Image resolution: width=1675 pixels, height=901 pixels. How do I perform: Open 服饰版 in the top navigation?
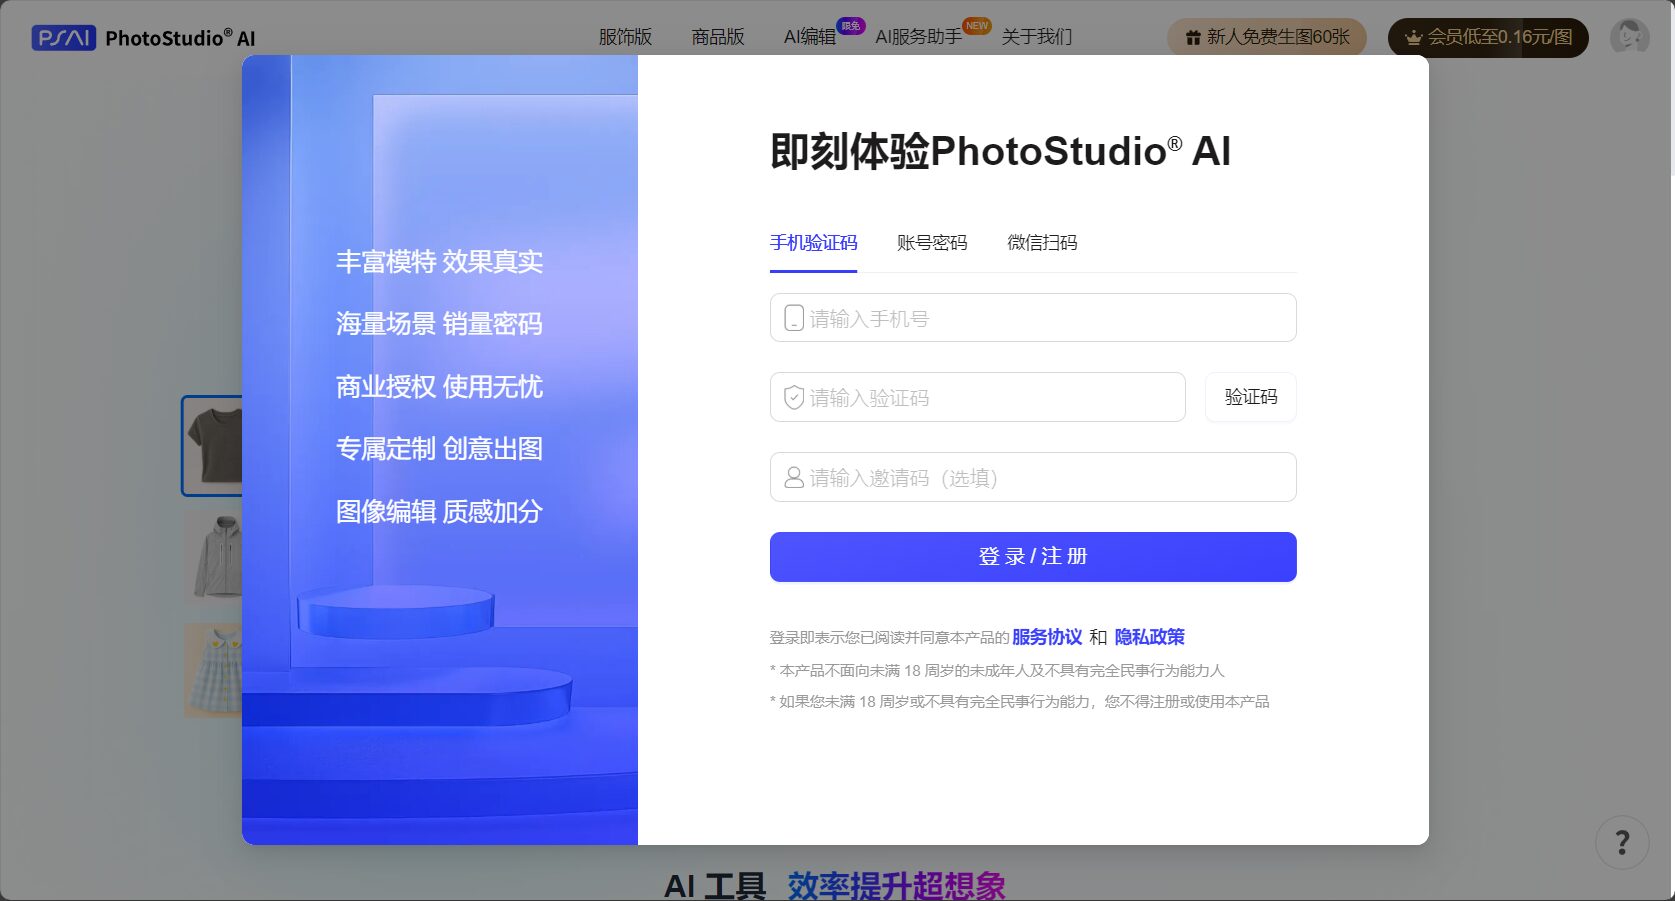(625, 37)
